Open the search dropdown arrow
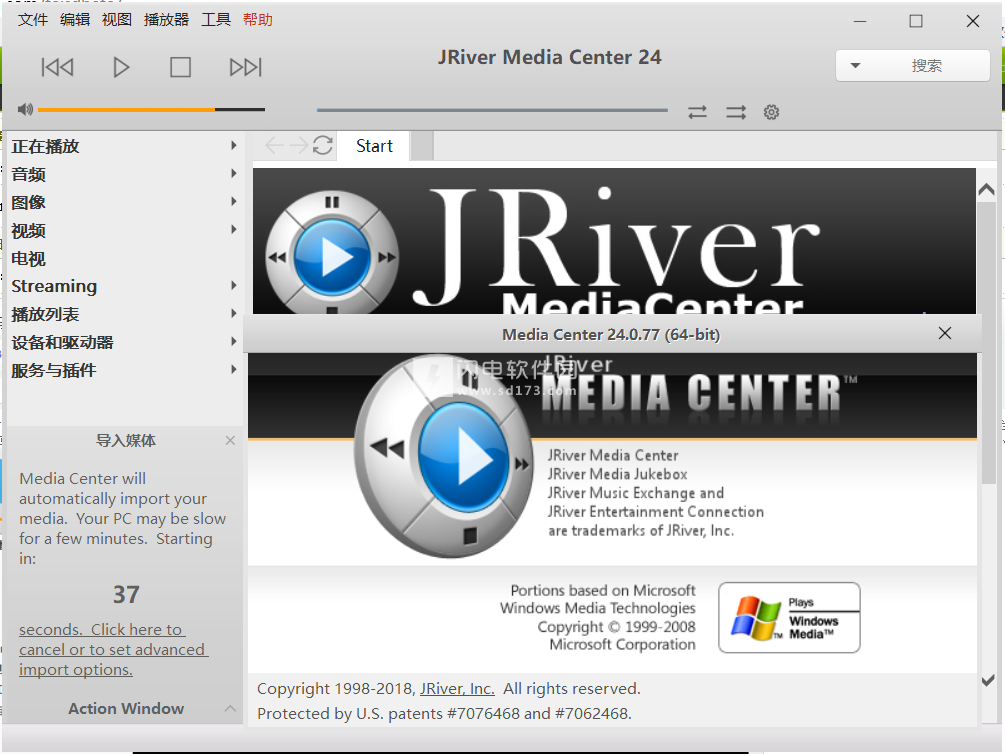The width and height of the screenshot is (1005, 754). click(855, 65)
